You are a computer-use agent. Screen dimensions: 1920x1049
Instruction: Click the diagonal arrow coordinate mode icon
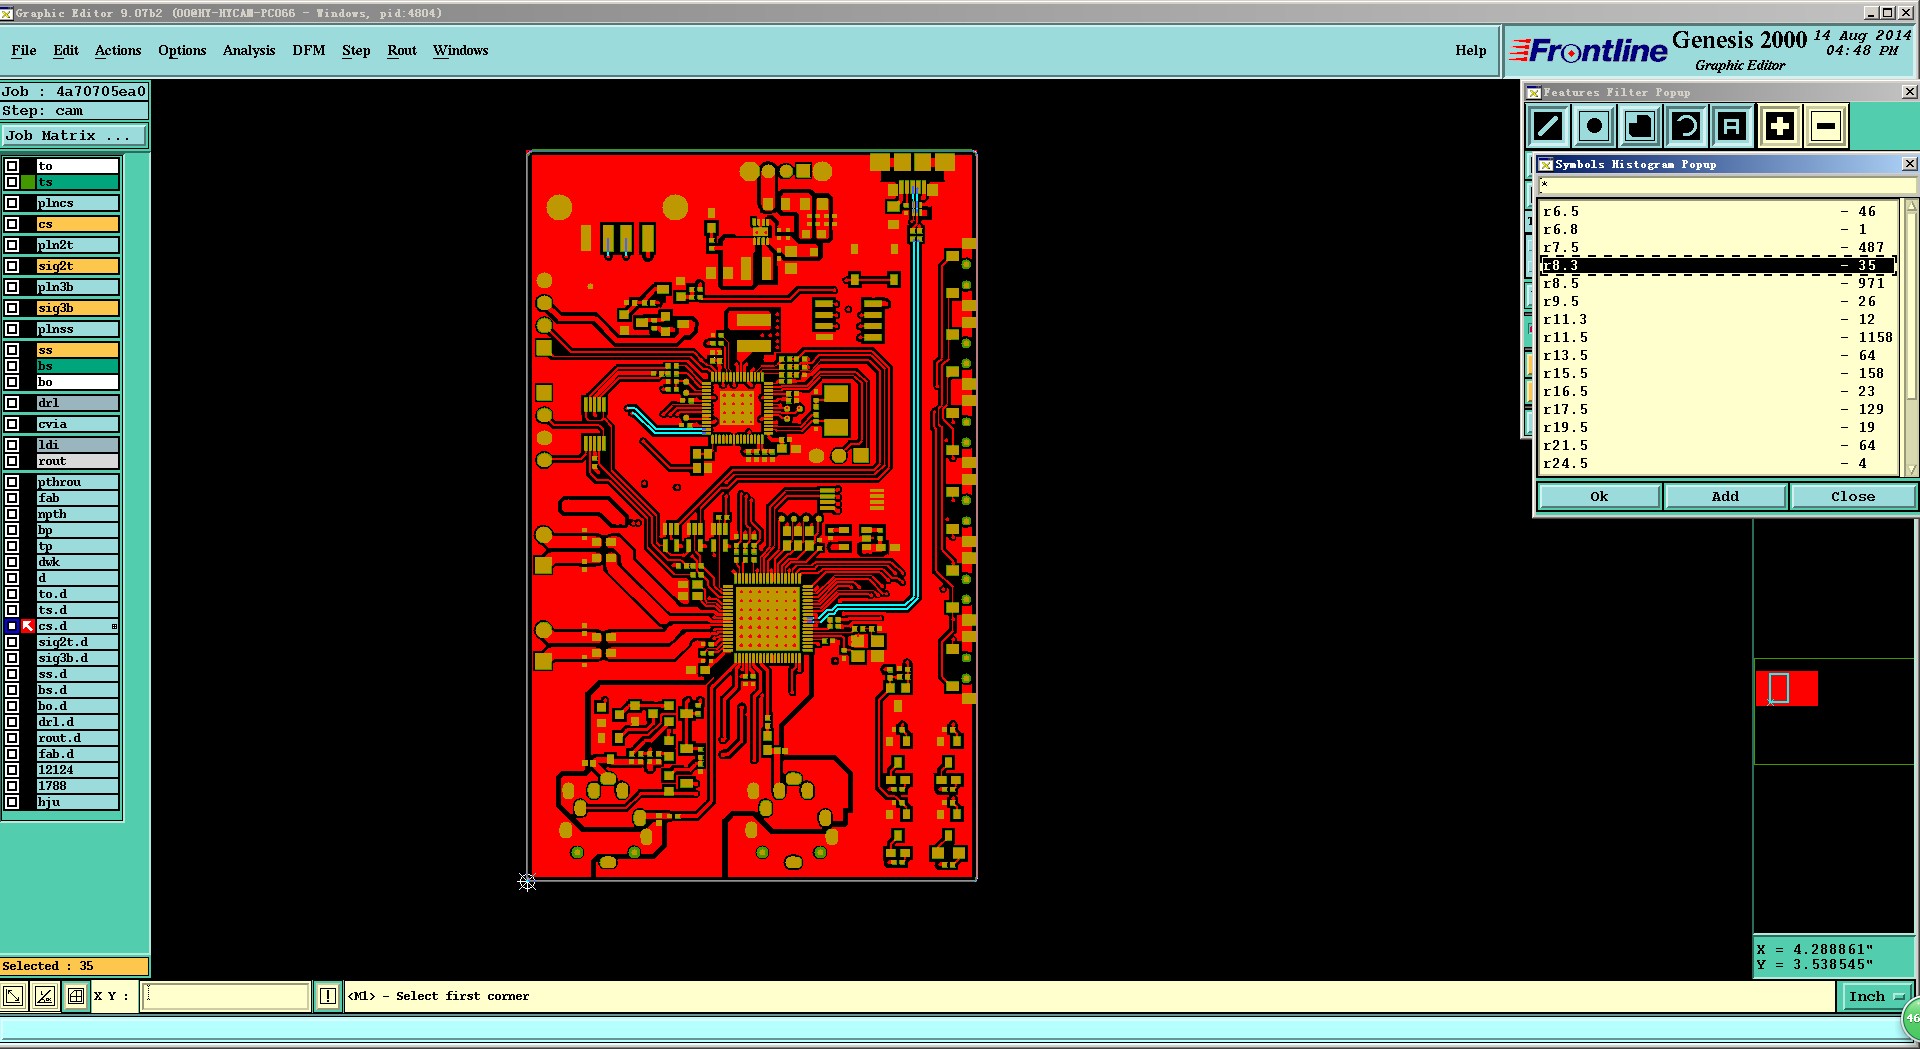coord(14,996)
